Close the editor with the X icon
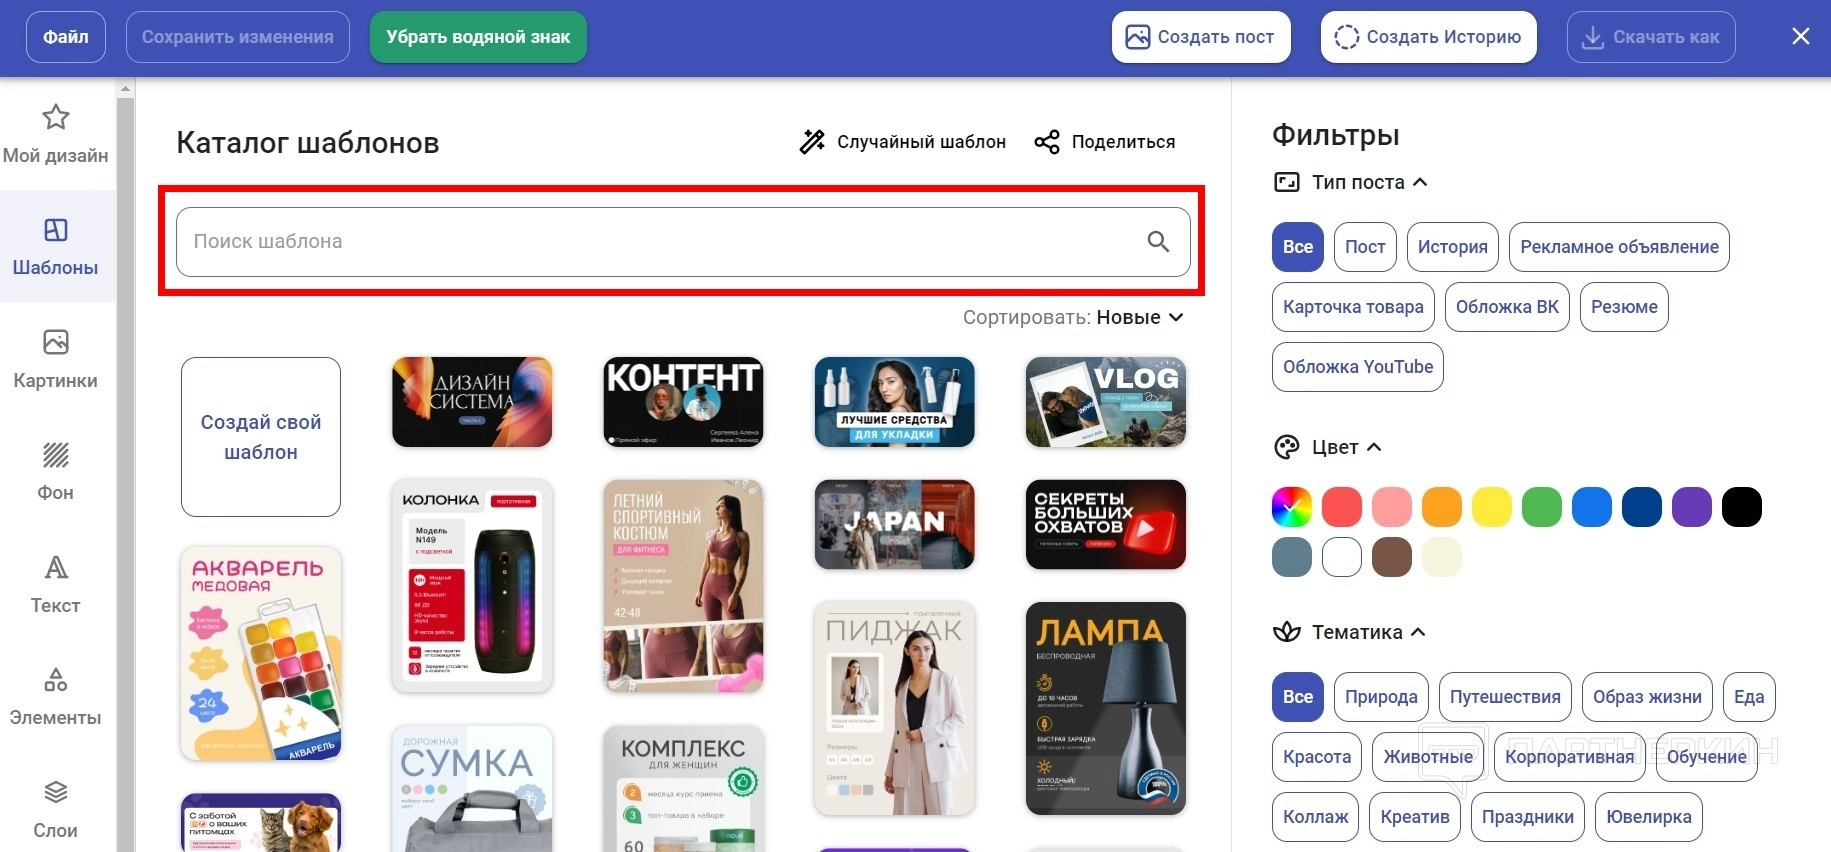Viewport: 1831px width, 852px height. tap(1801, 37)
